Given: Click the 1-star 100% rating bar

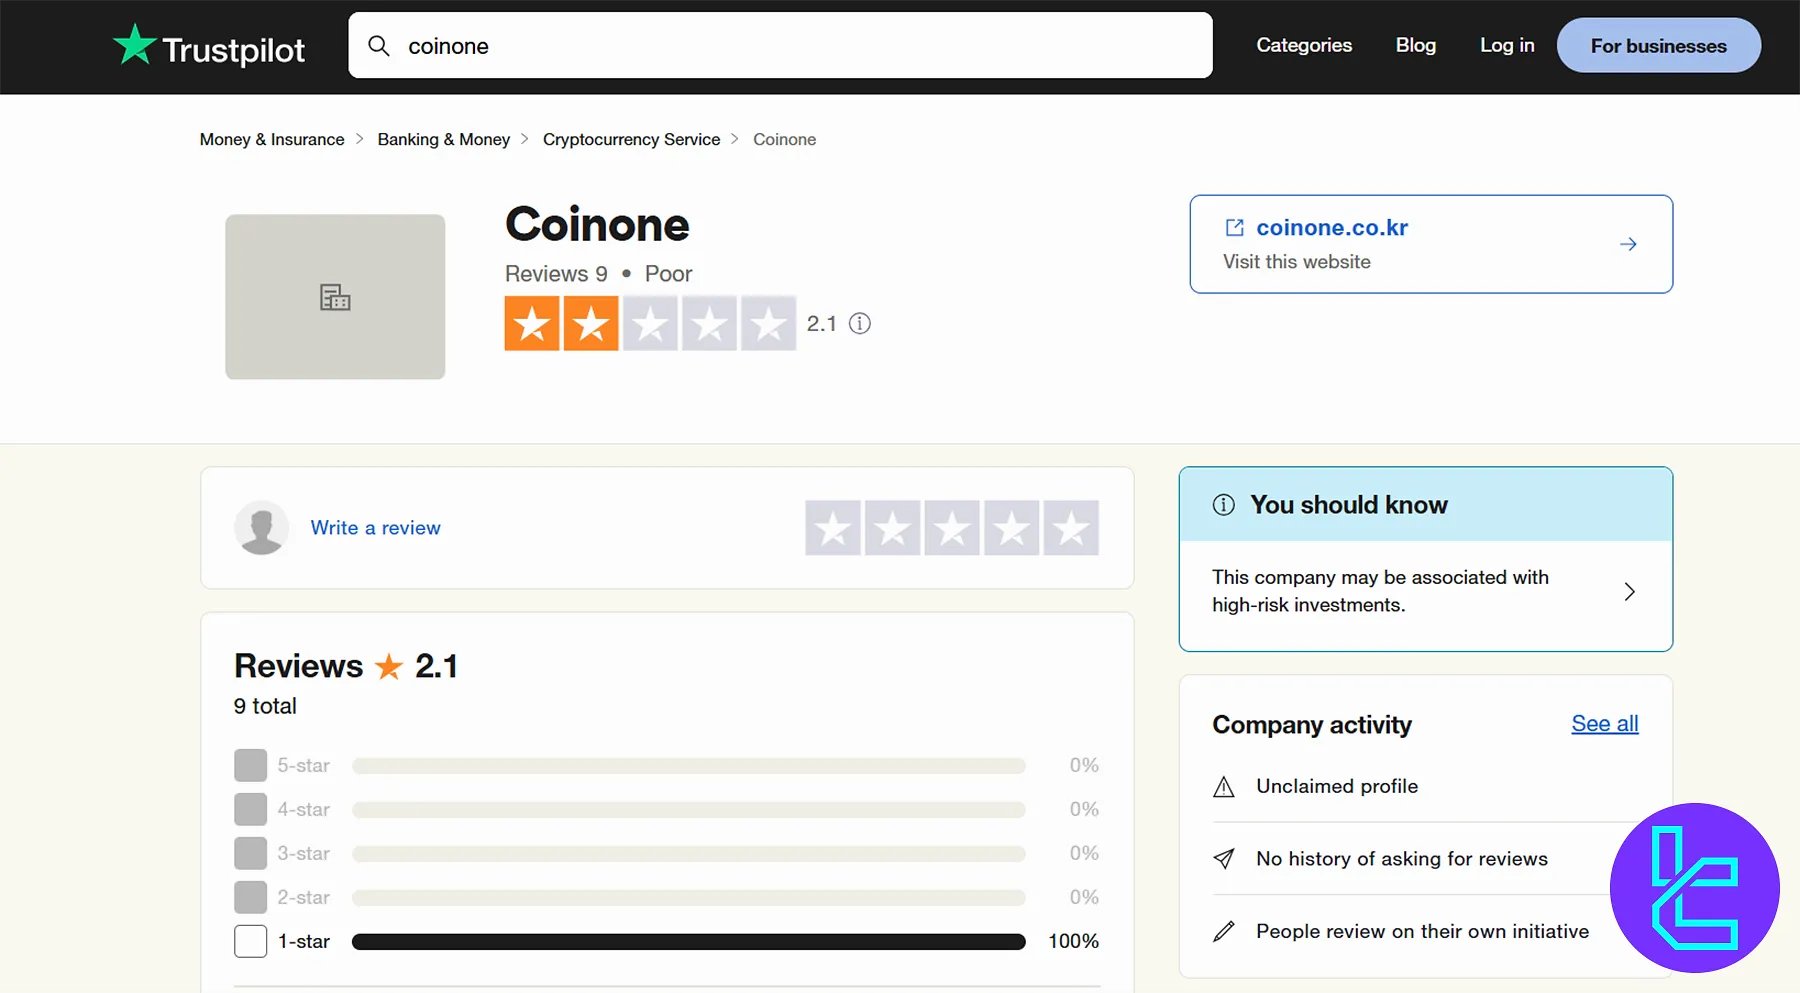Looking at the screenshot, I should click(x=689, y=941).
